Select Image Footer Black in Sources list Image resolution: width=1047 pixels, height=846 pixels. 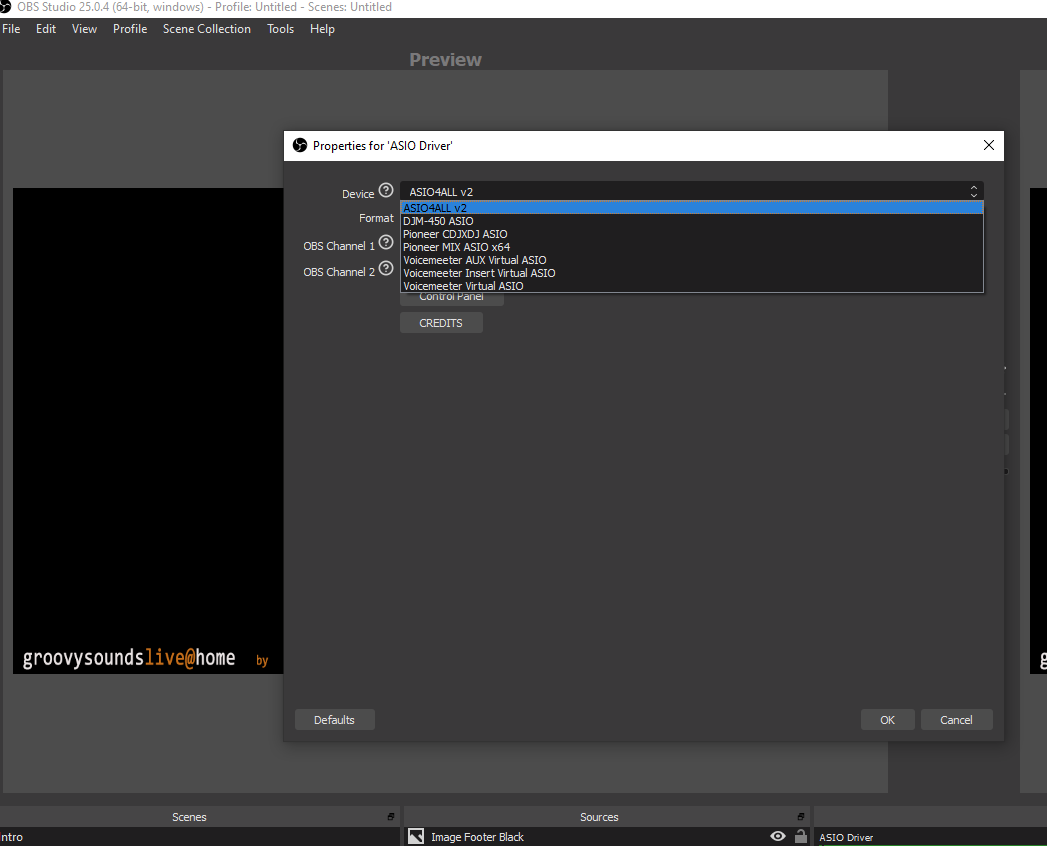[606, 837]
